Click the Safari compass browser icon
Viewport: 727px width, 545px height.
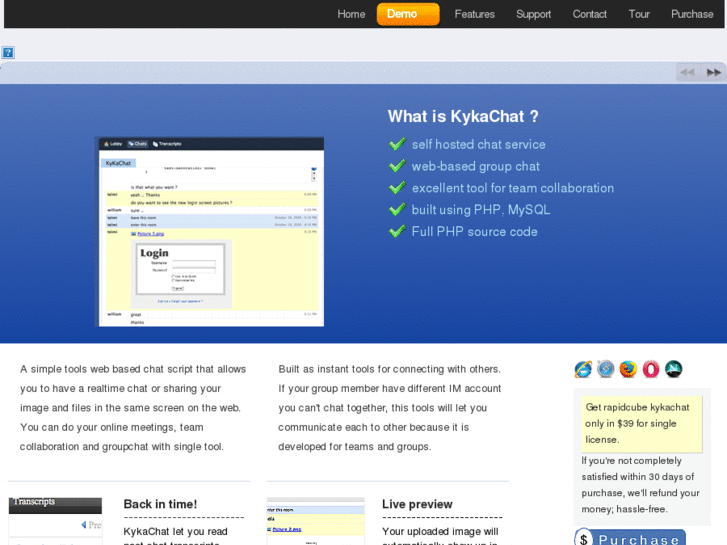tap(606, 369)
